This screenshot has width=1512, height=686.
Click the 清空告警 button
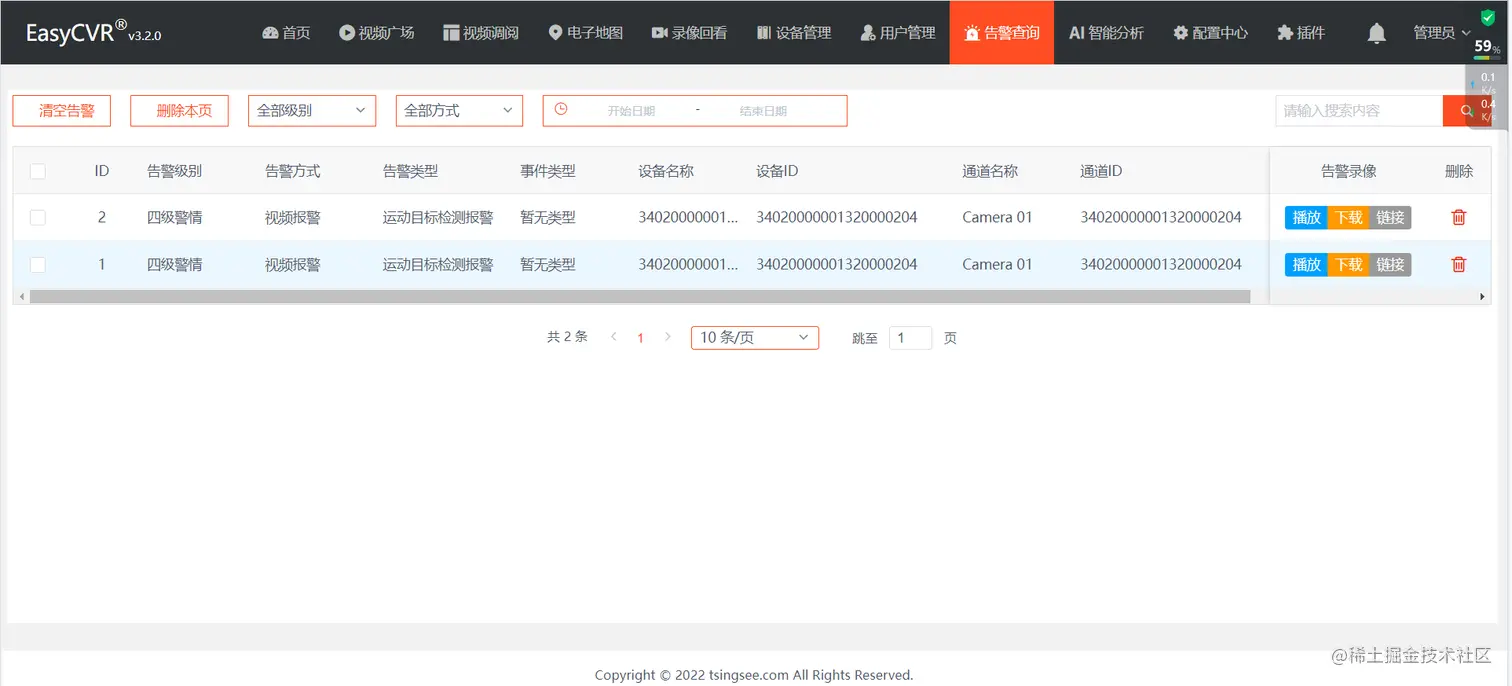pos(61,111)
